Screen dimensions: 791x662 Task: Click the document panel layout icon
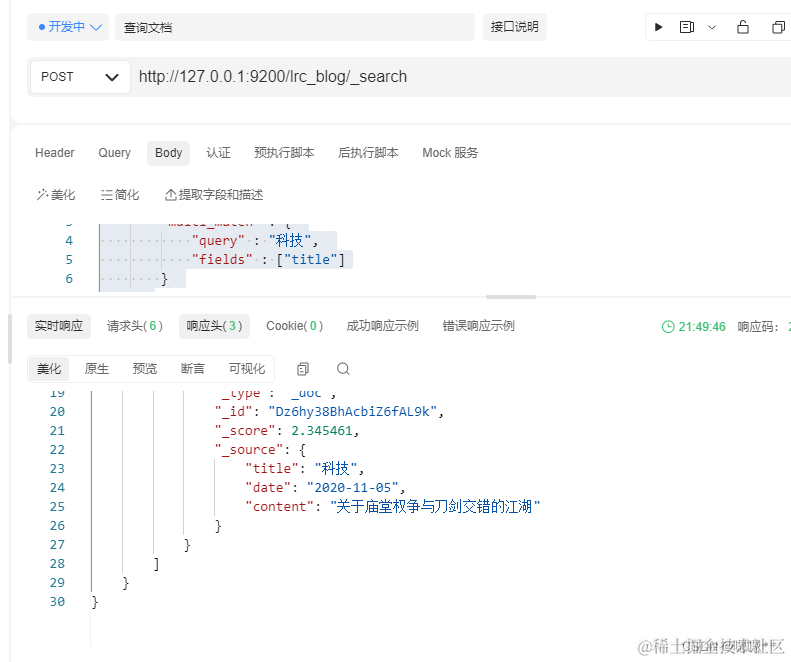687,27
